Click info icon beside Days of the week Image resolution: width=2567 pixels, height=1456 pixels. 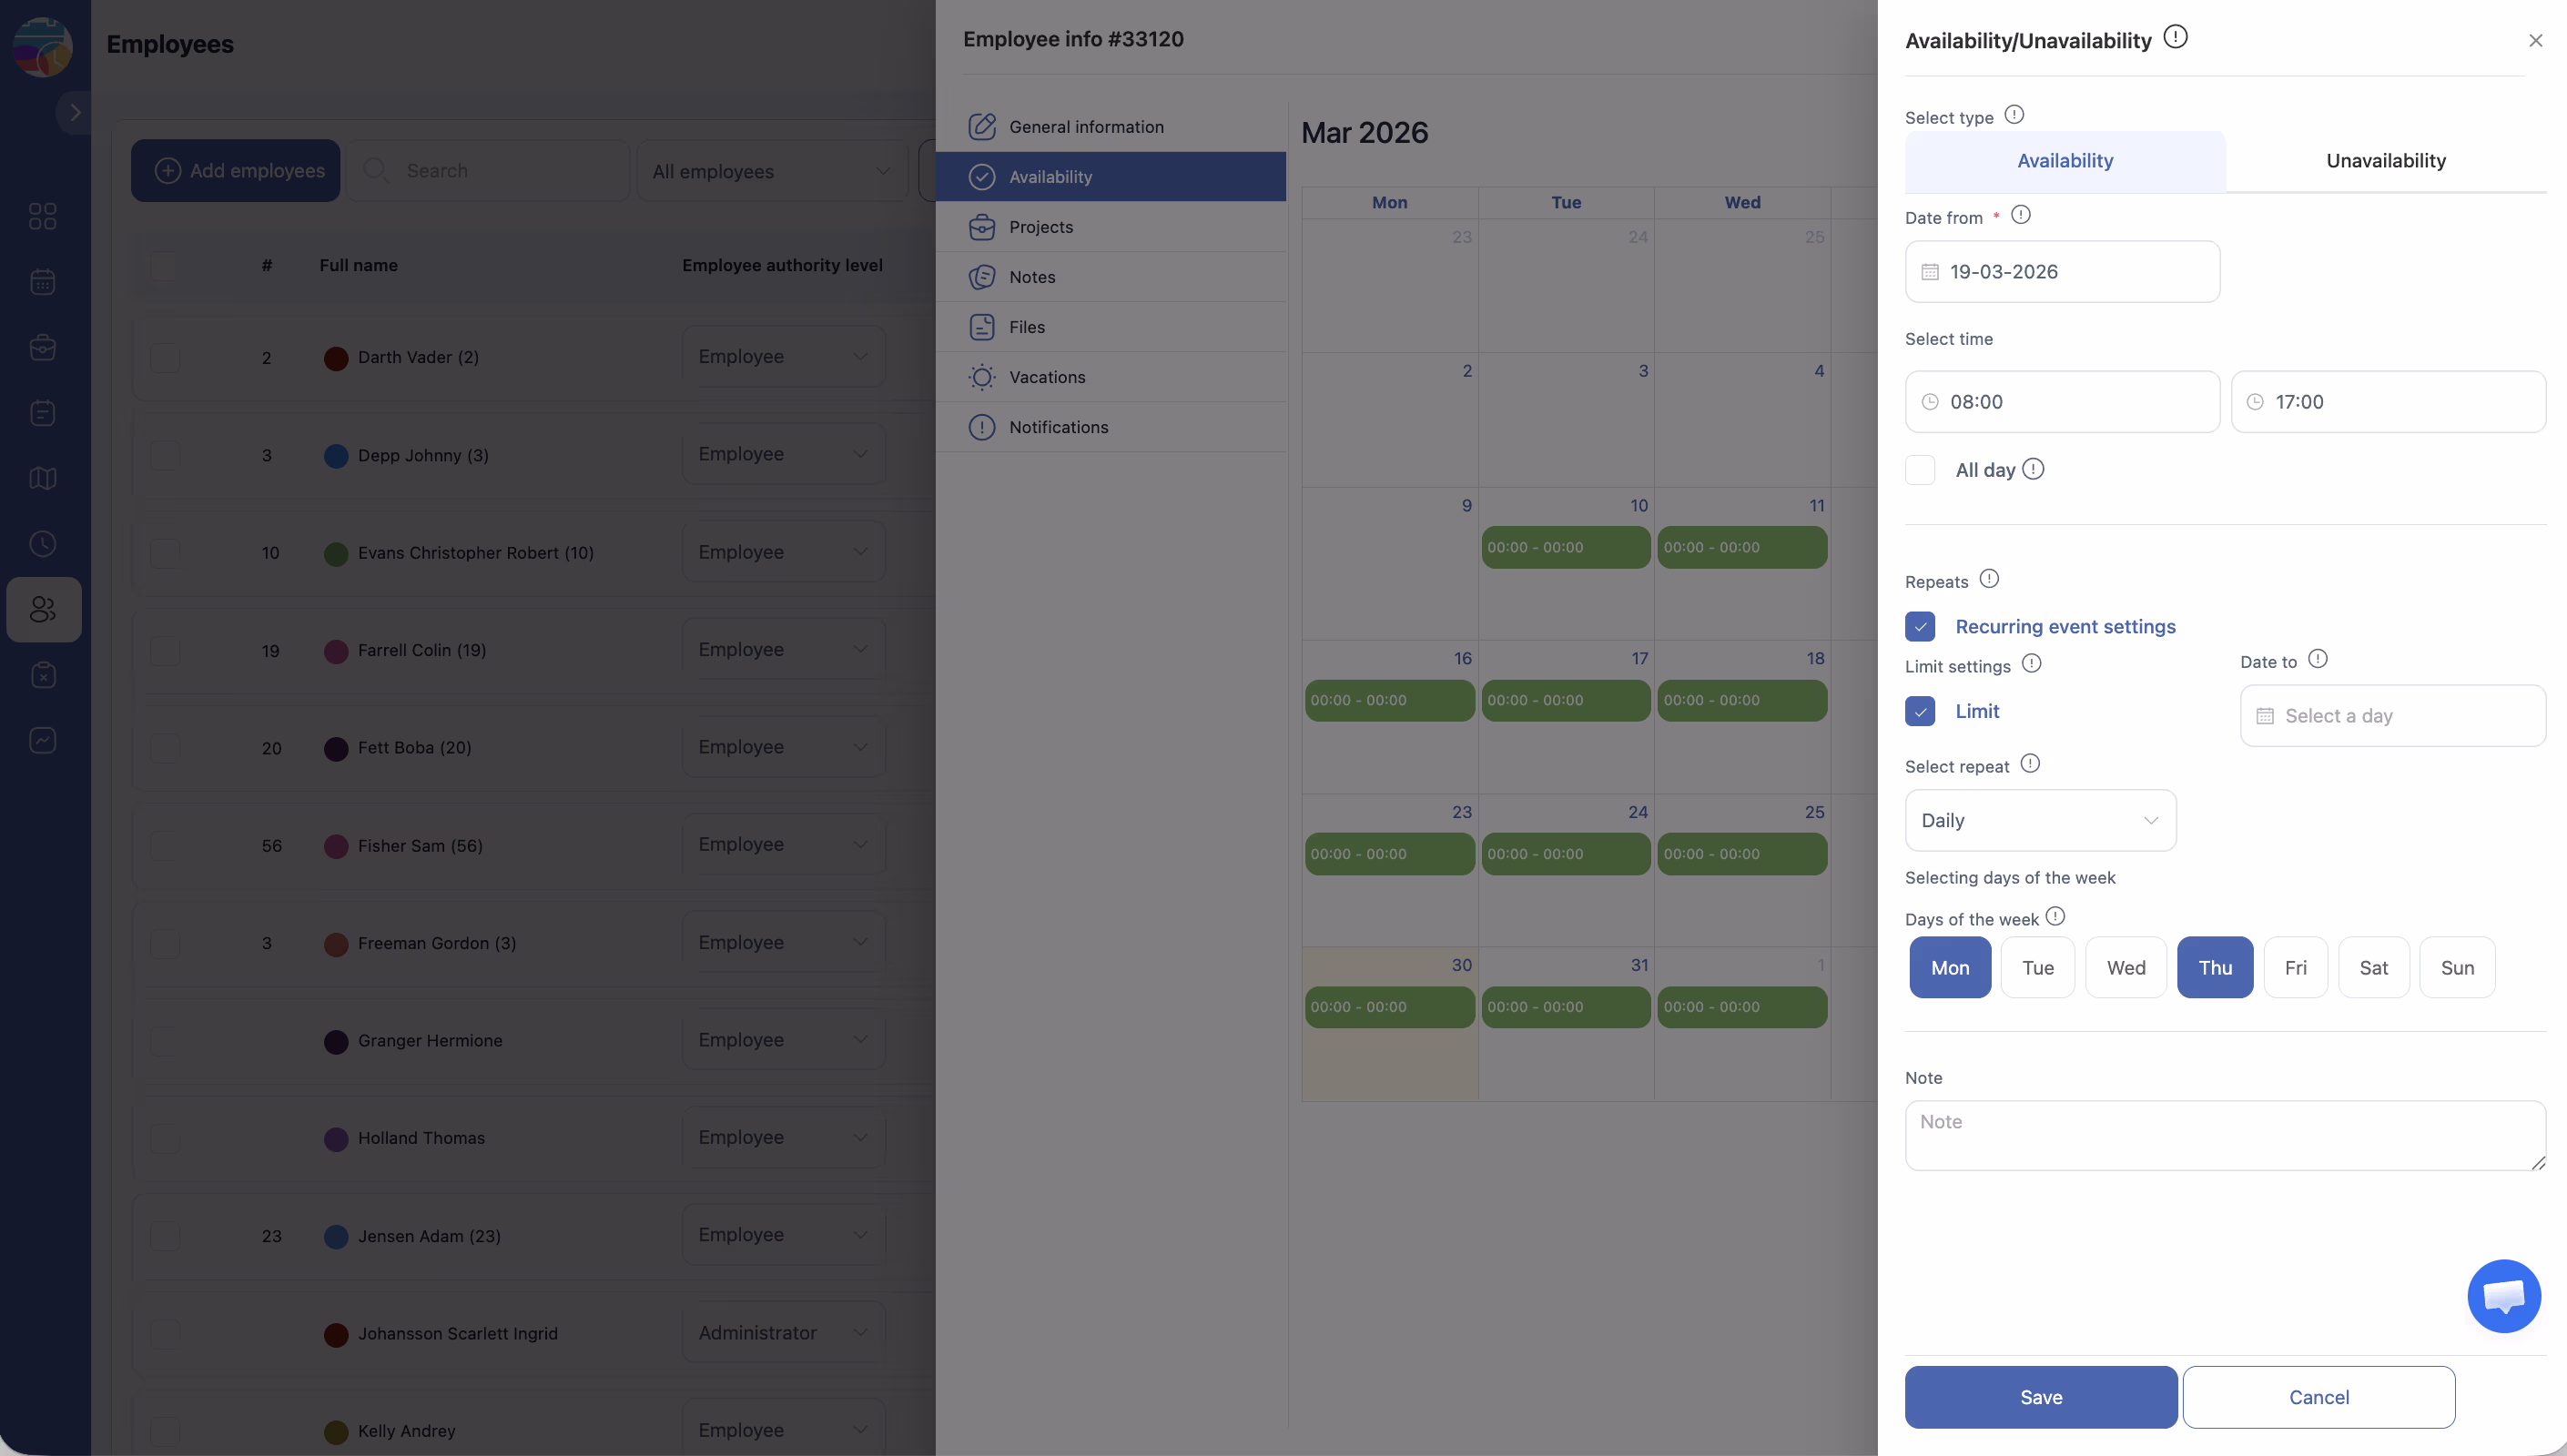coord(2055,916)
